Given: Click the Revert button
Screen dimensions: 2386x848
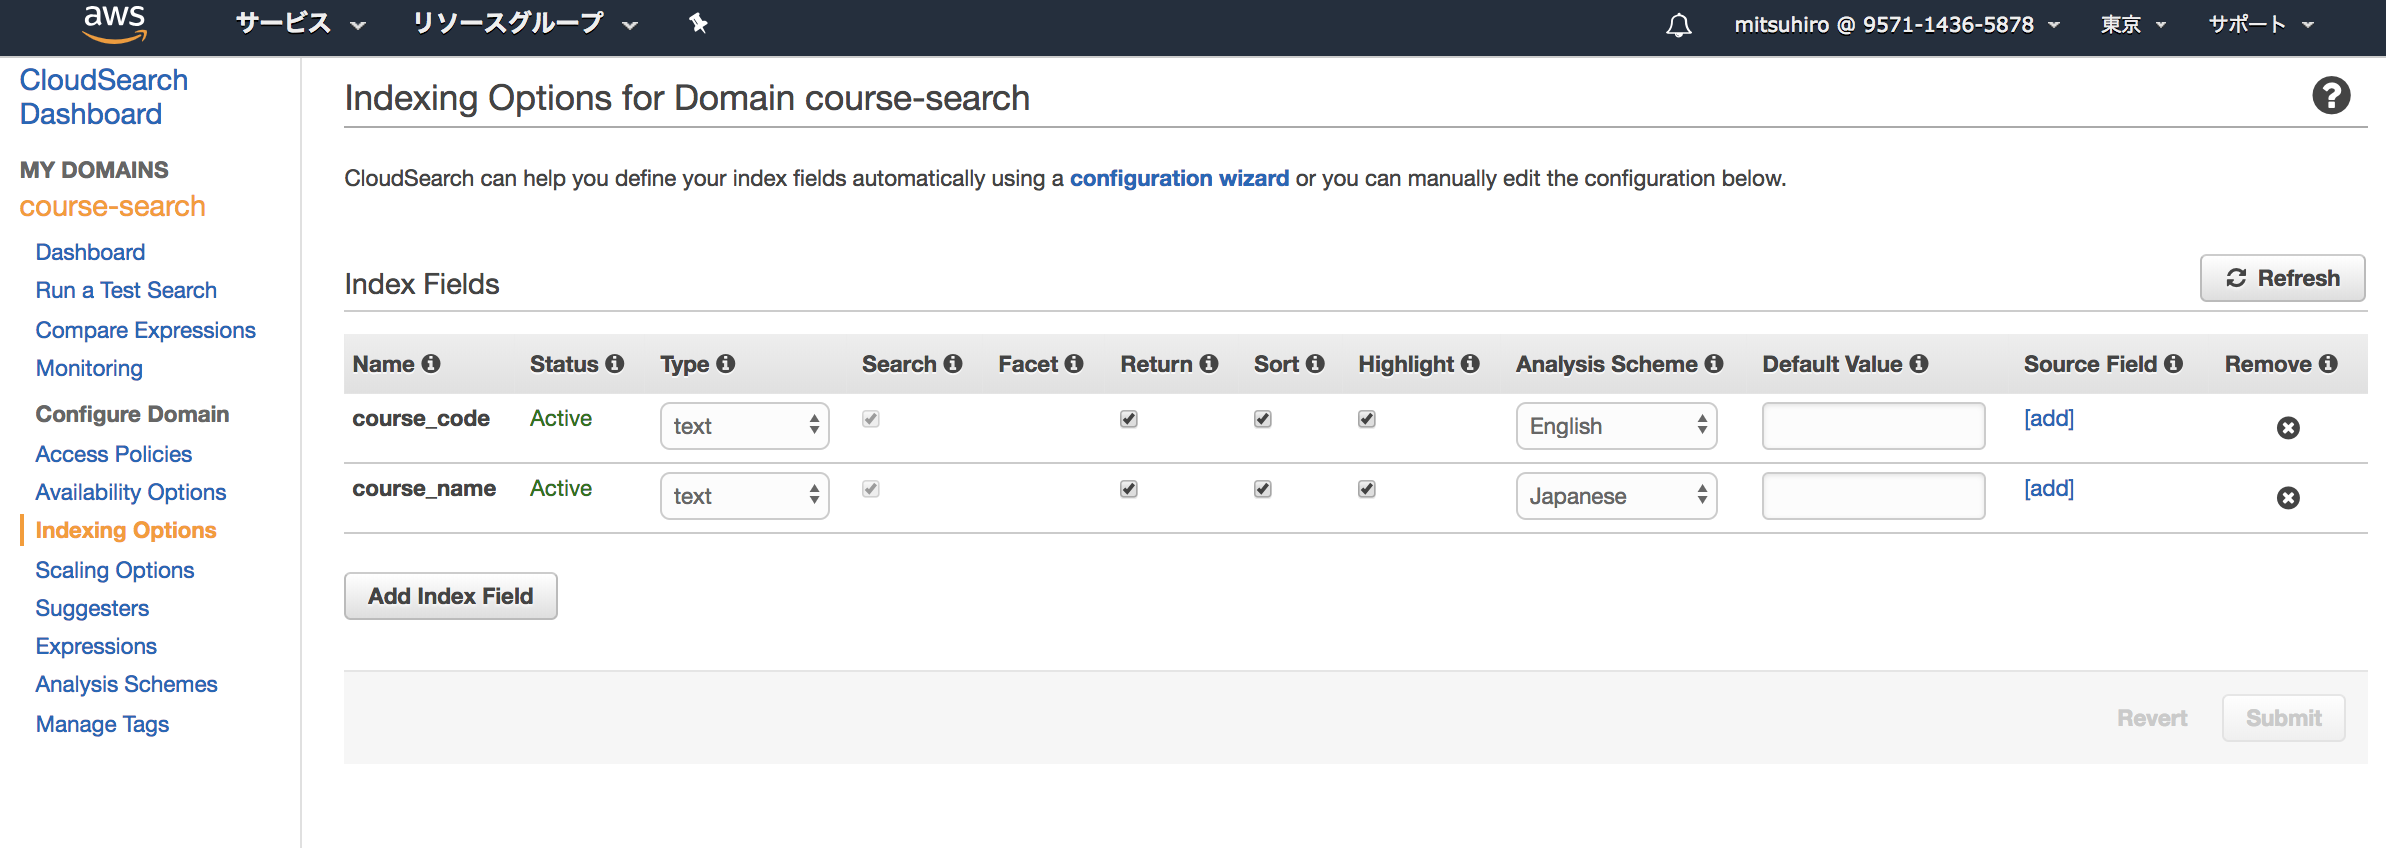Looking at the screenshot, I should 2152,718.
